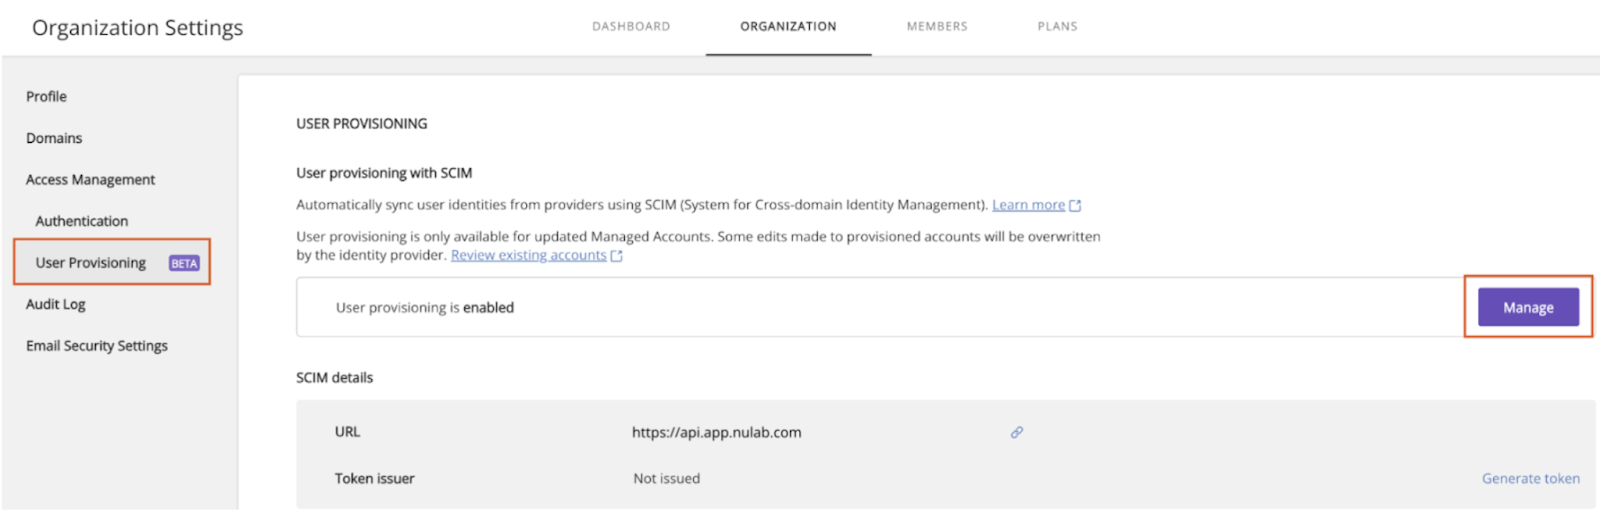Follow the Review existing accounts link
Viewport: 1600px width, 511px height.
coord(528,255)
